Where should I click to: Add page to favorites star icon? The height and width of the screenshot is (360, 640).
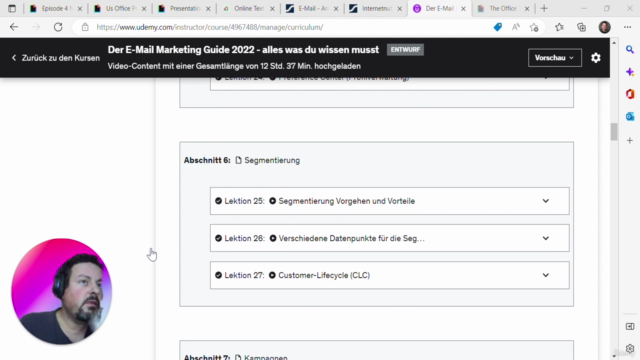[534, 27]
